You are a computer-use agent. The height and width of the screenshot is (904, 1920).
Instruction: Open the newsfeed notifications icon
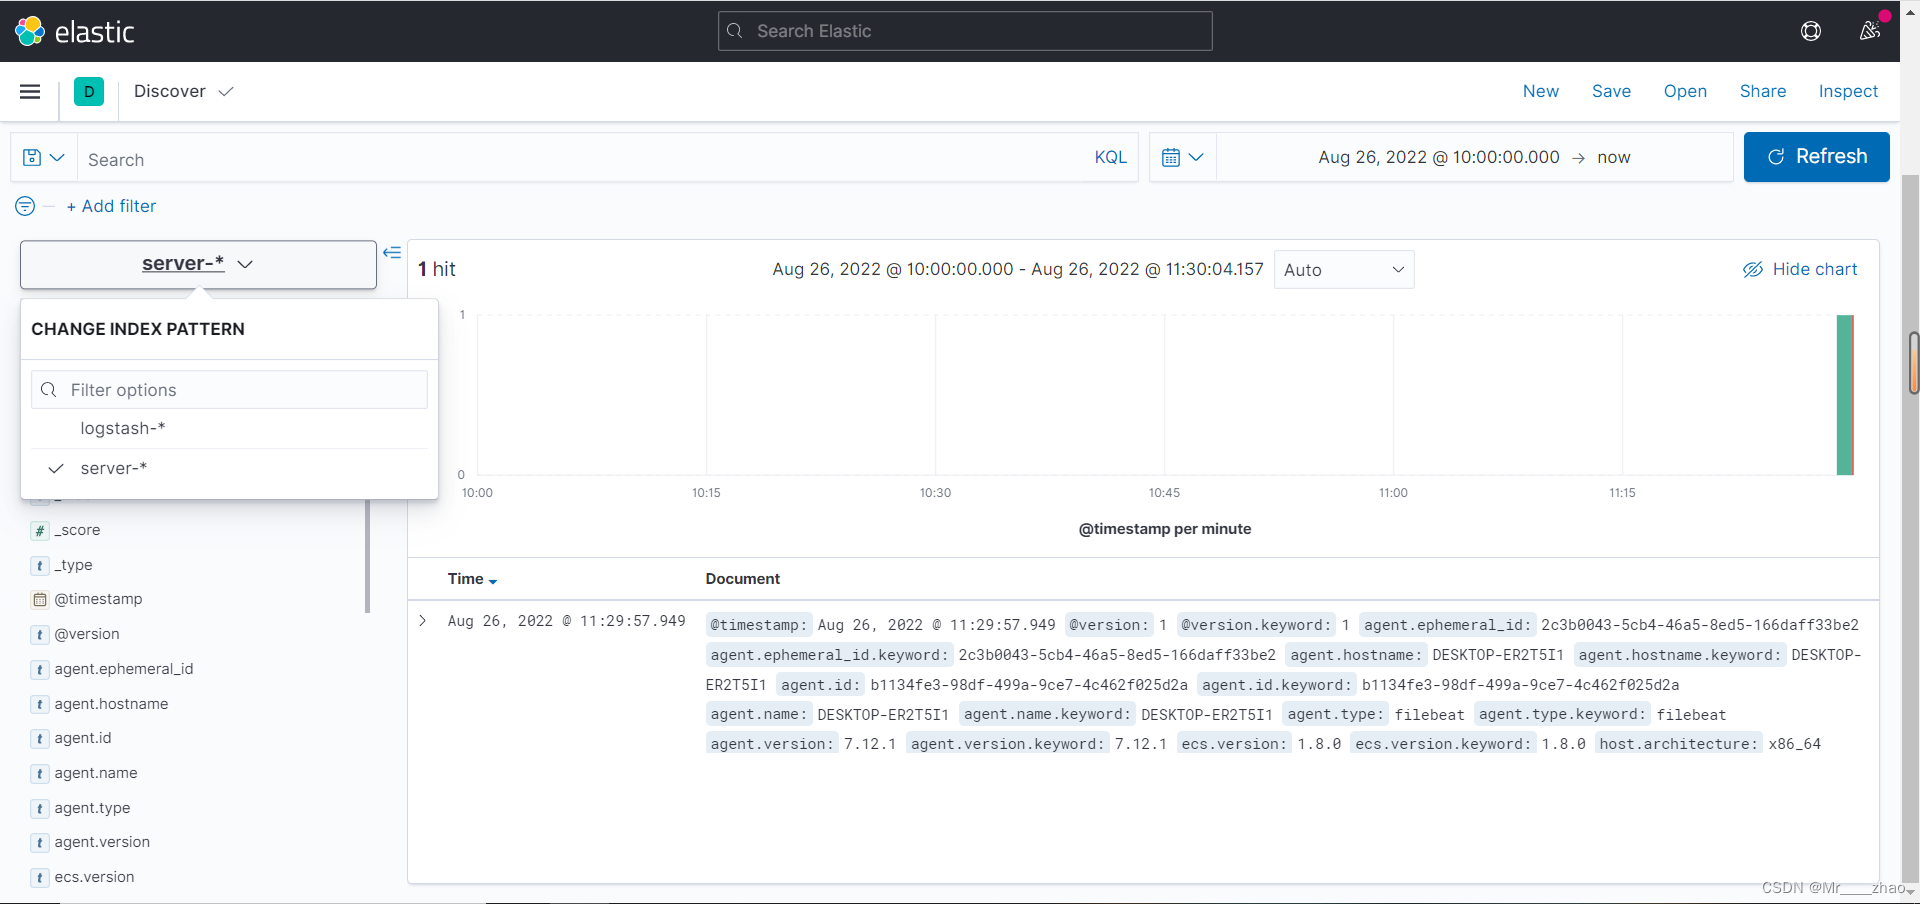pos(1870,31)
